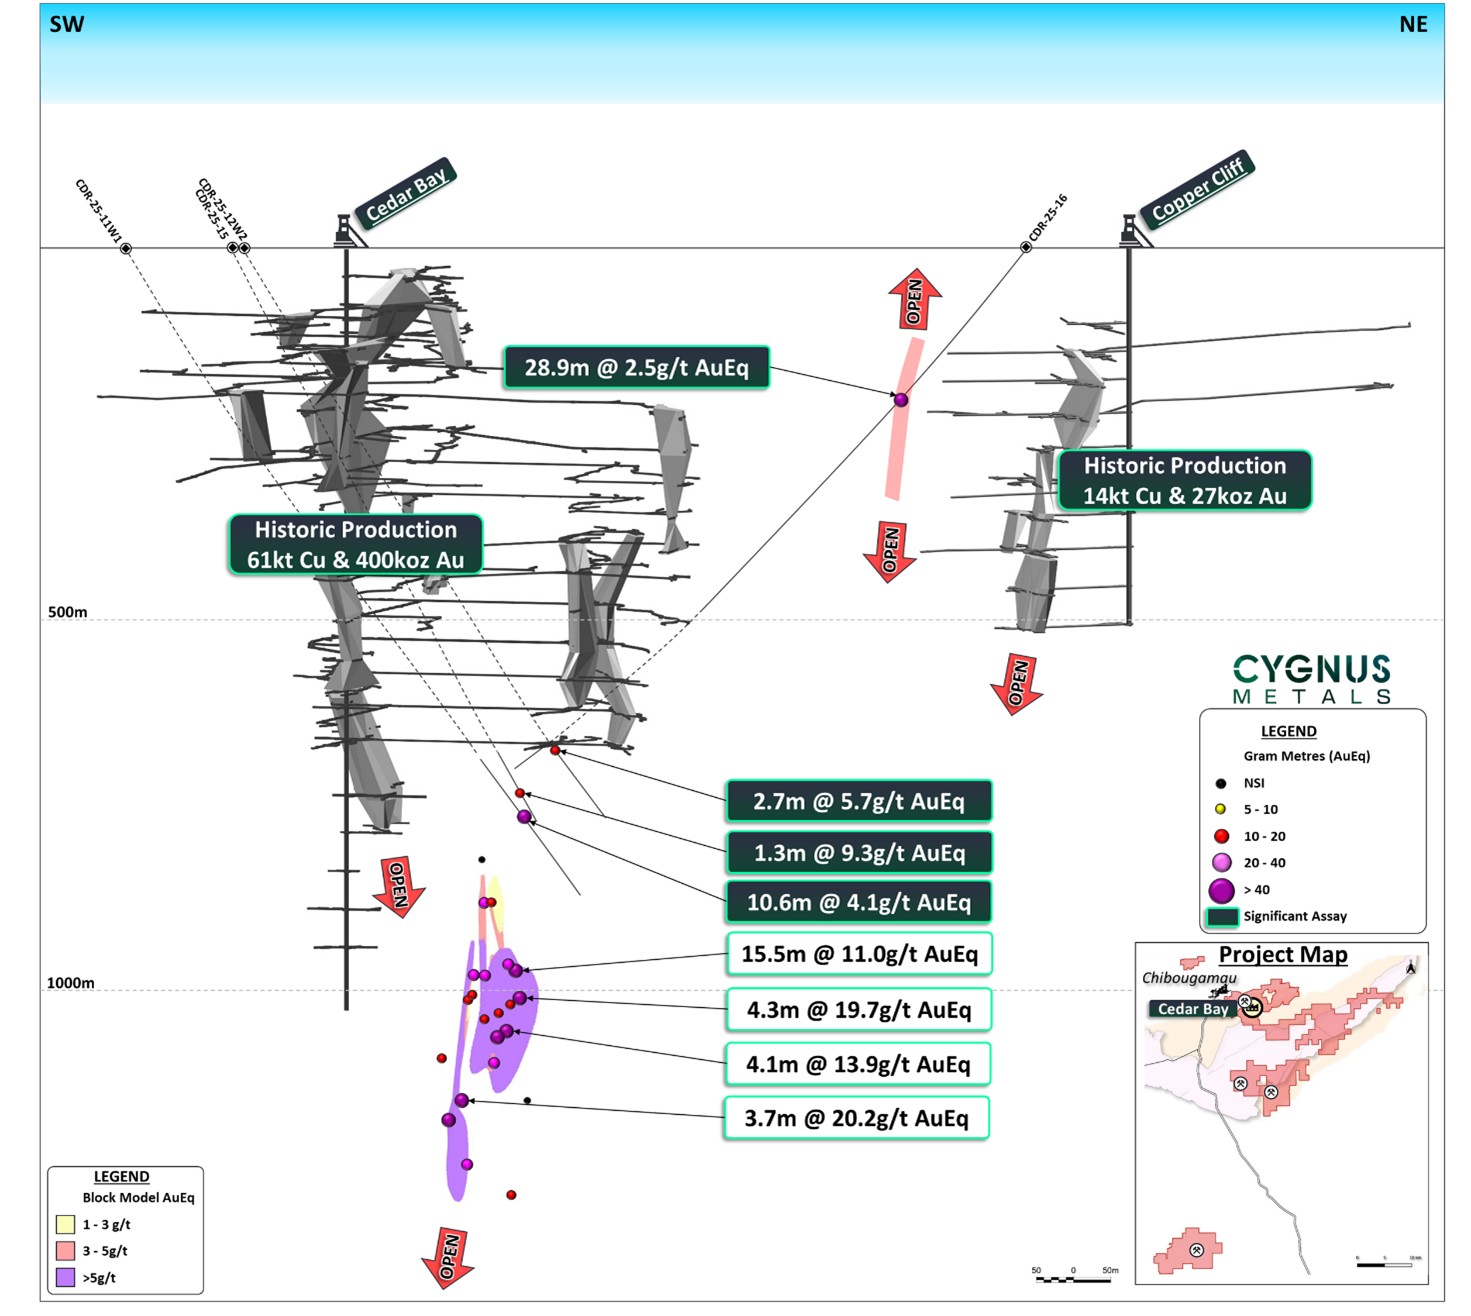Toggle the 3 - 5 g/t block model layer
This screenshot has width=1471, height=1316.
[x=66, y=1251]
